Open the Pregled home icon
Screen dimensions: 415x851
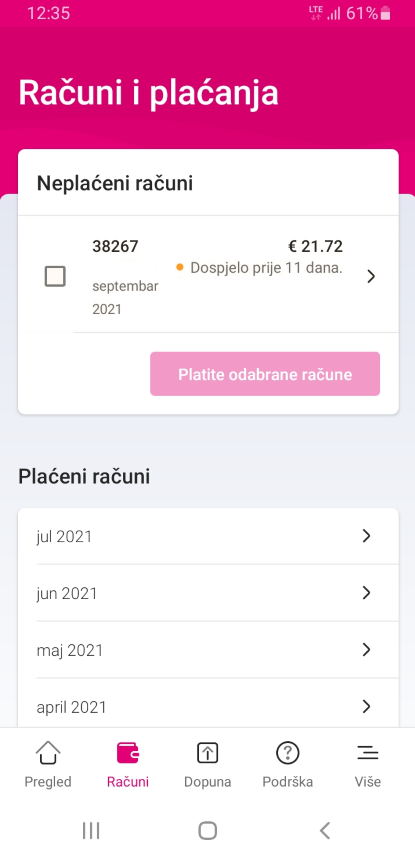pyautogui.click(x=48, y=753)
